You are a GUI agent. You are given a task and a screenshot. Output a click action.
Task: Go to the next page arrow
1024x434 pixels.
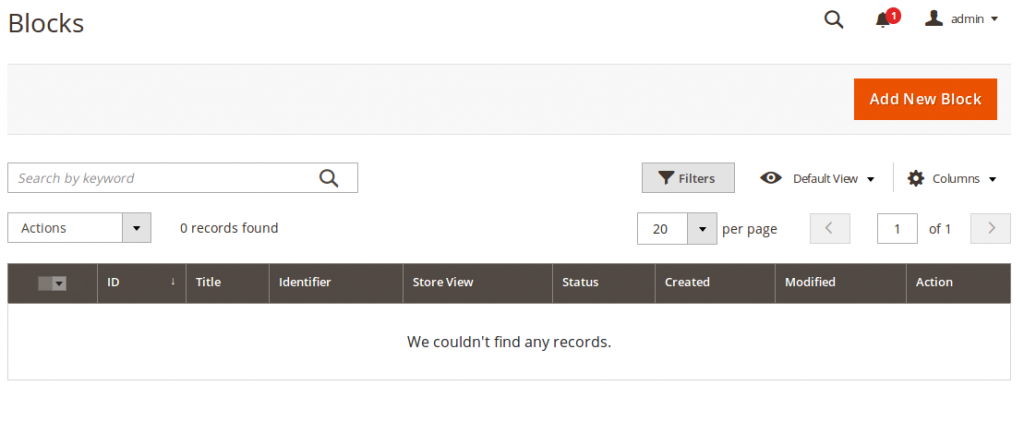[991, 228]
